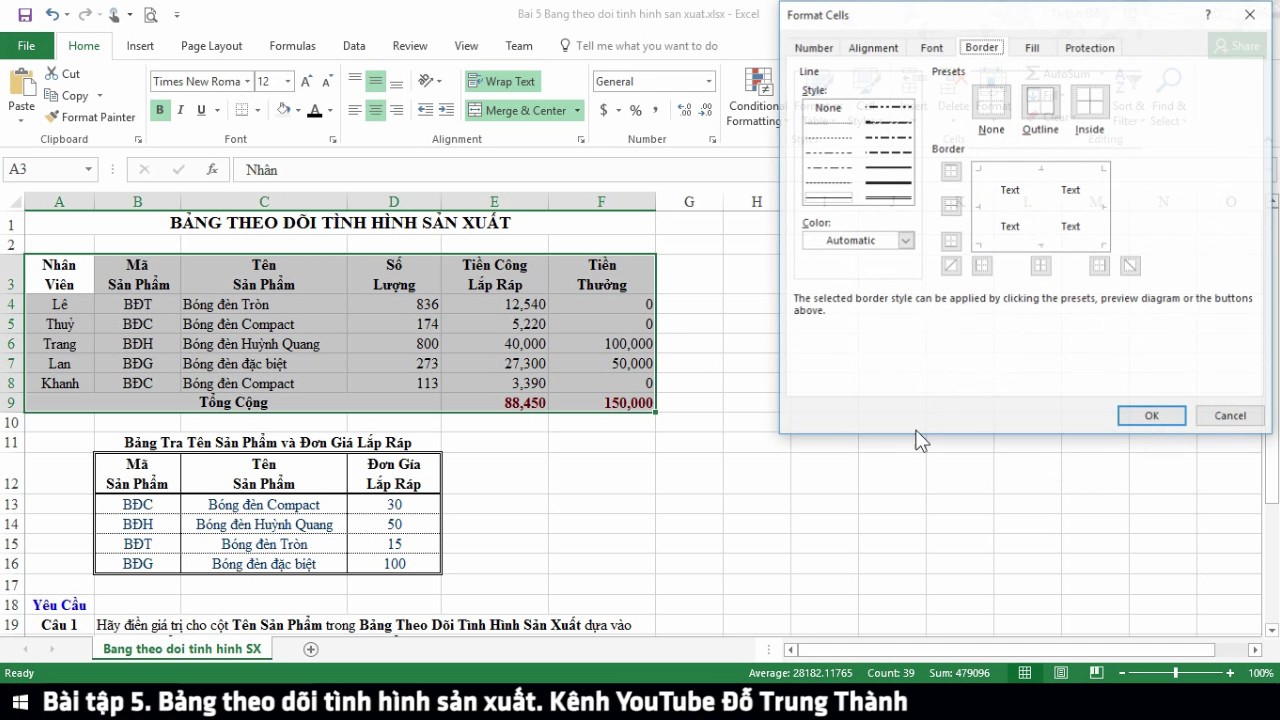Toggle Bold formatting

[x=159, y=110]
